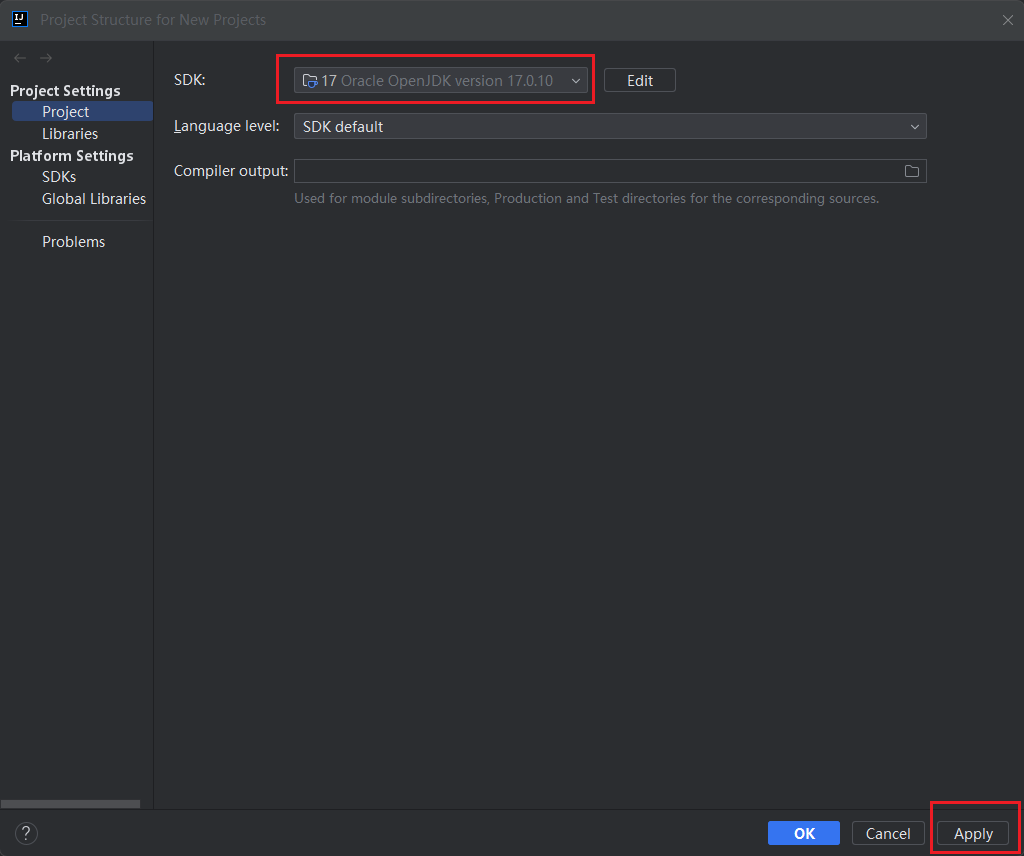
Task: Open SDKs under Platform Settings
Action: click(59, 176)
